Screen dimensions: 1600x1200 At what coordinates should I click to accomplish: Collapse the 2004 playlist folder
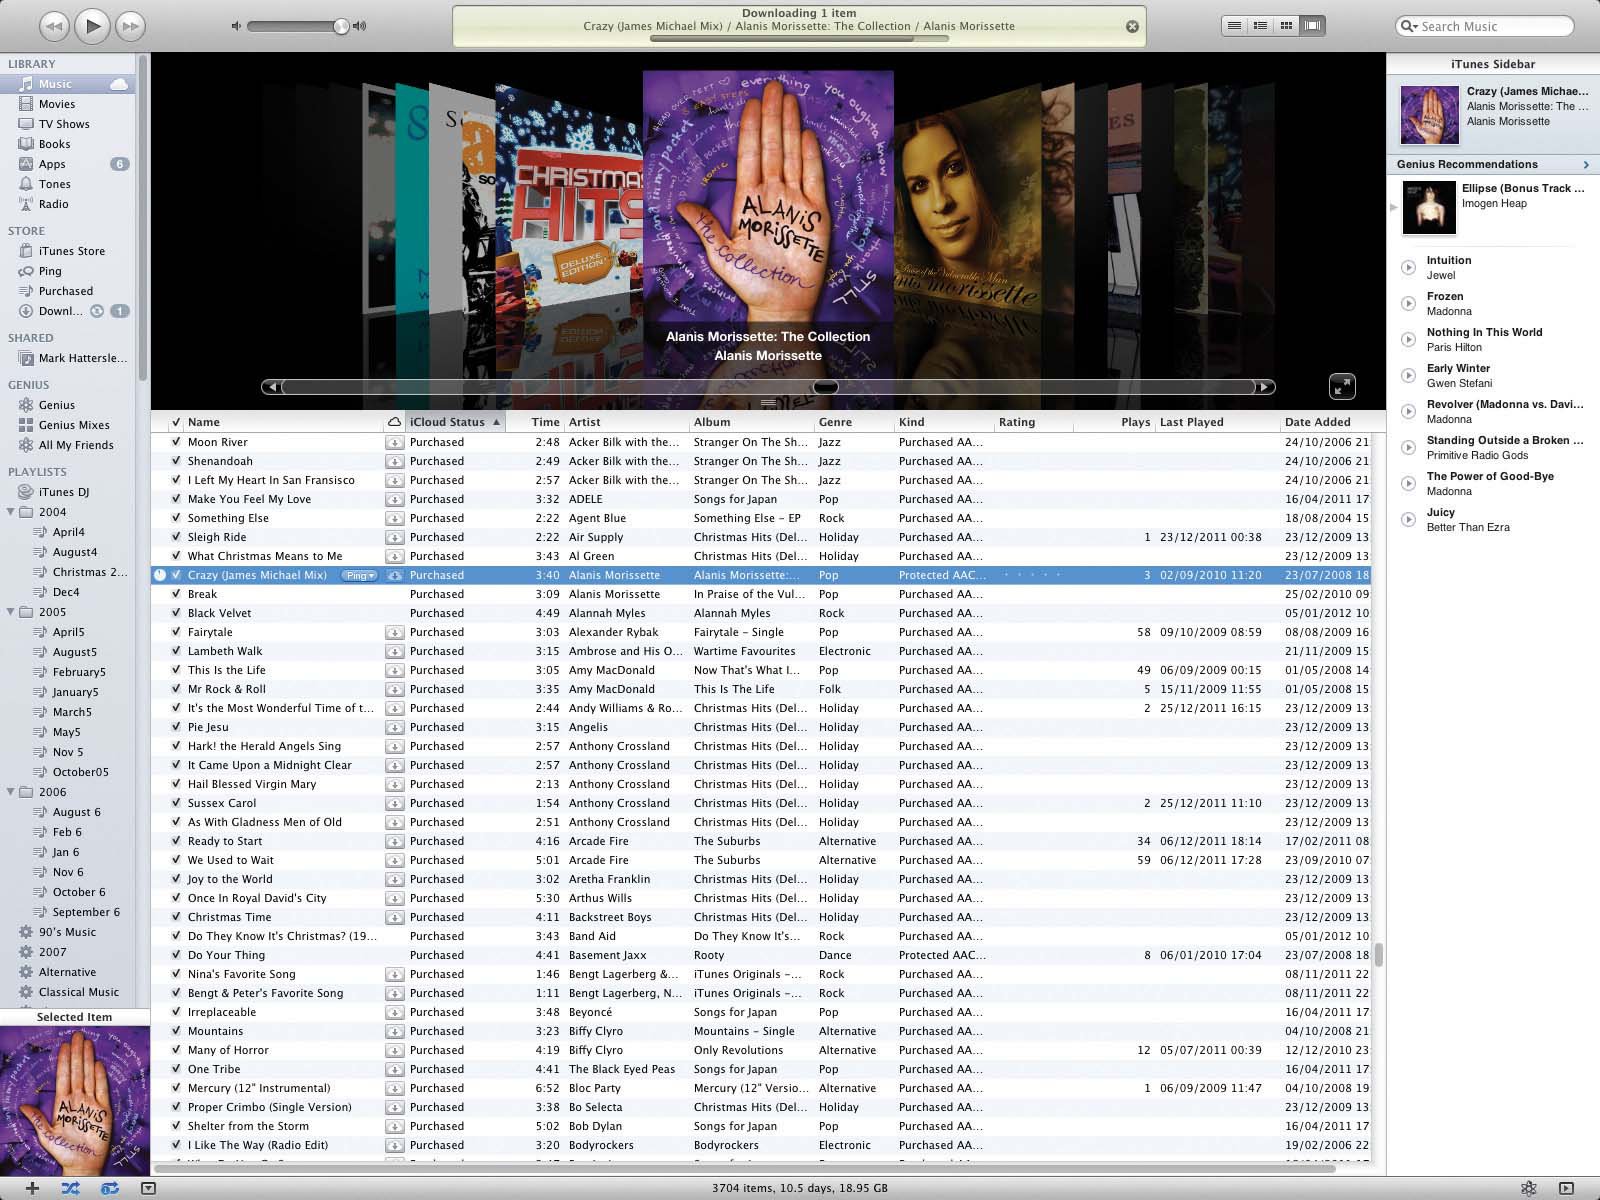[11, 512]
